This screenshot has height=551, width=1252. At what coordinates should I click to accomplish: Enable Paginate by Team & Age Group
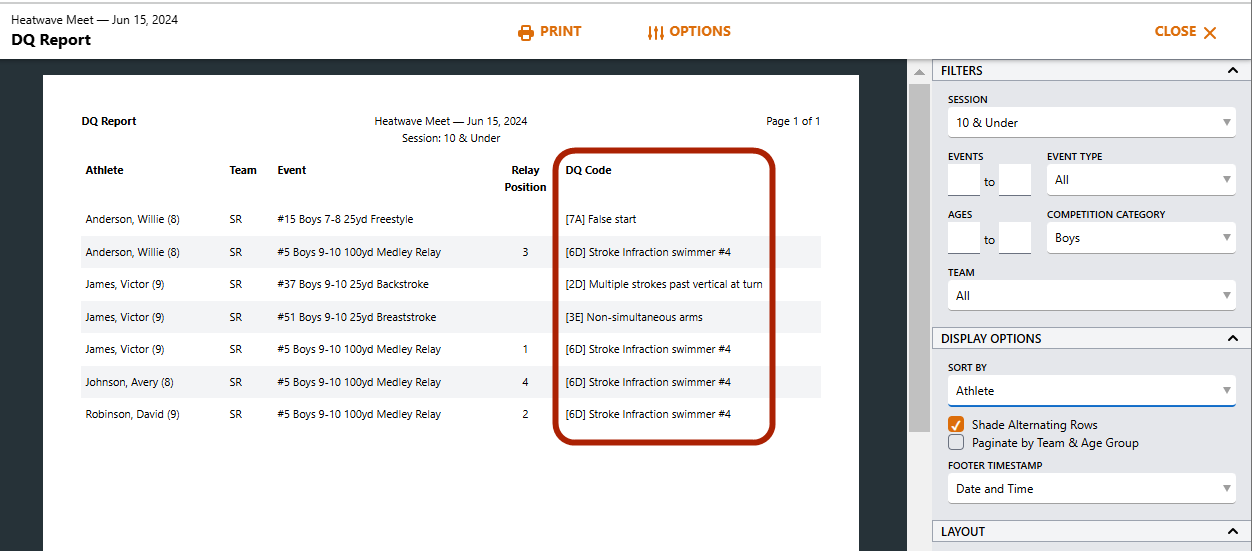pyautogui.click(x=956, y=442)
